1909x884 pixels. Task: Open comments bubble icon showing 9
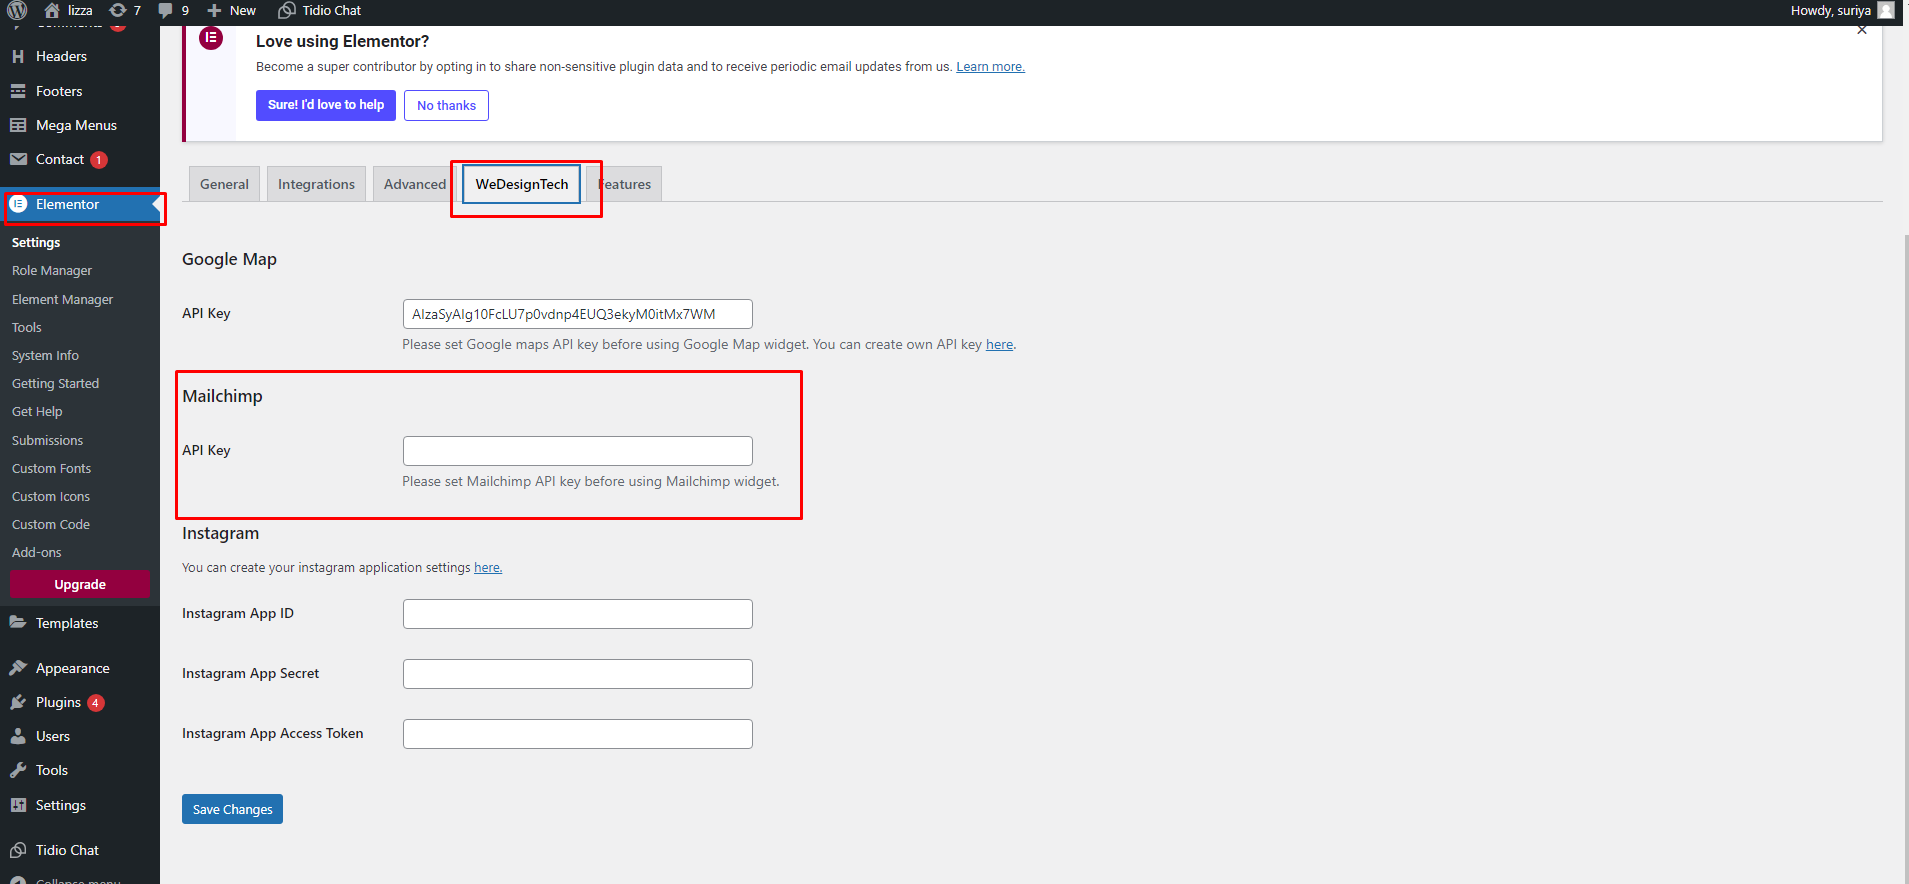coord(166,10)
